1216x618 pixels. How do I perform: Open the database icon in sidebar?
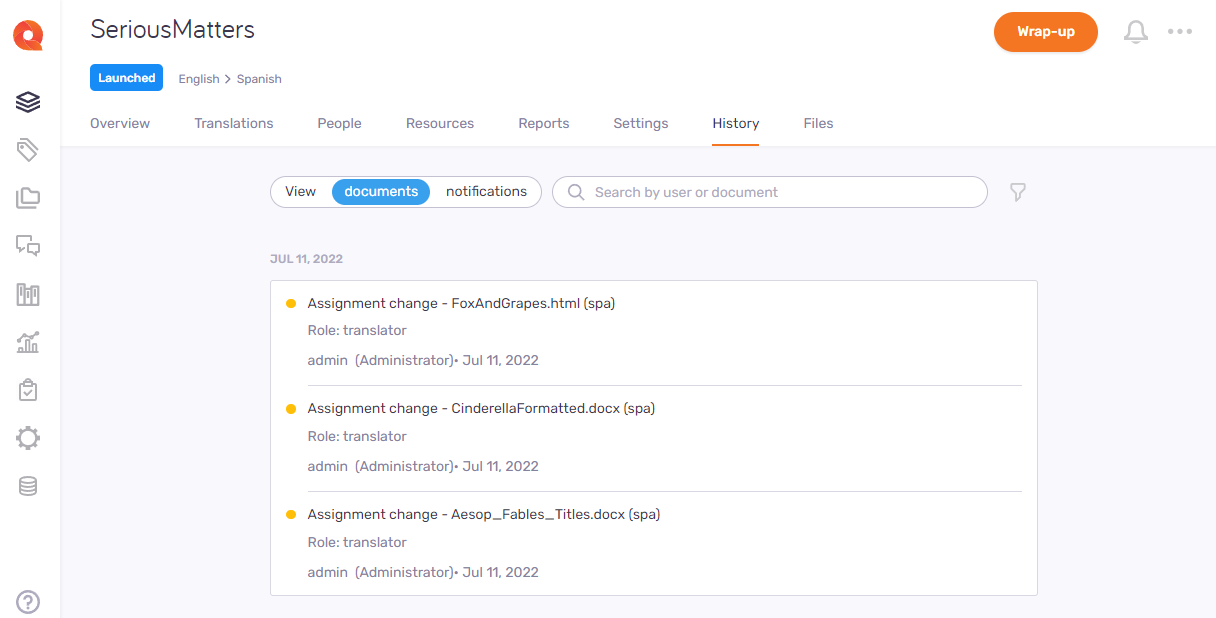(x=28, y=486)
